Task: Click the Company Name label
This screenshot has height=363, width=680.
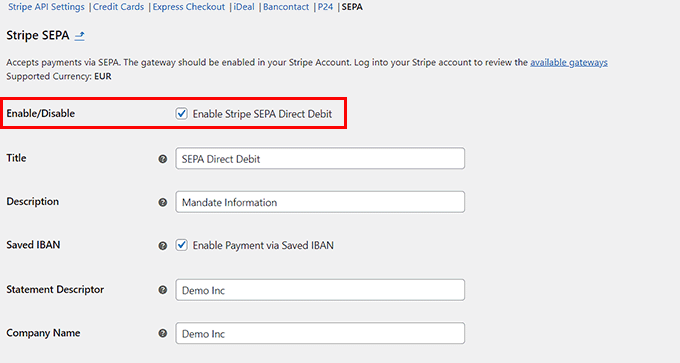Action: [x=43, y=333]
